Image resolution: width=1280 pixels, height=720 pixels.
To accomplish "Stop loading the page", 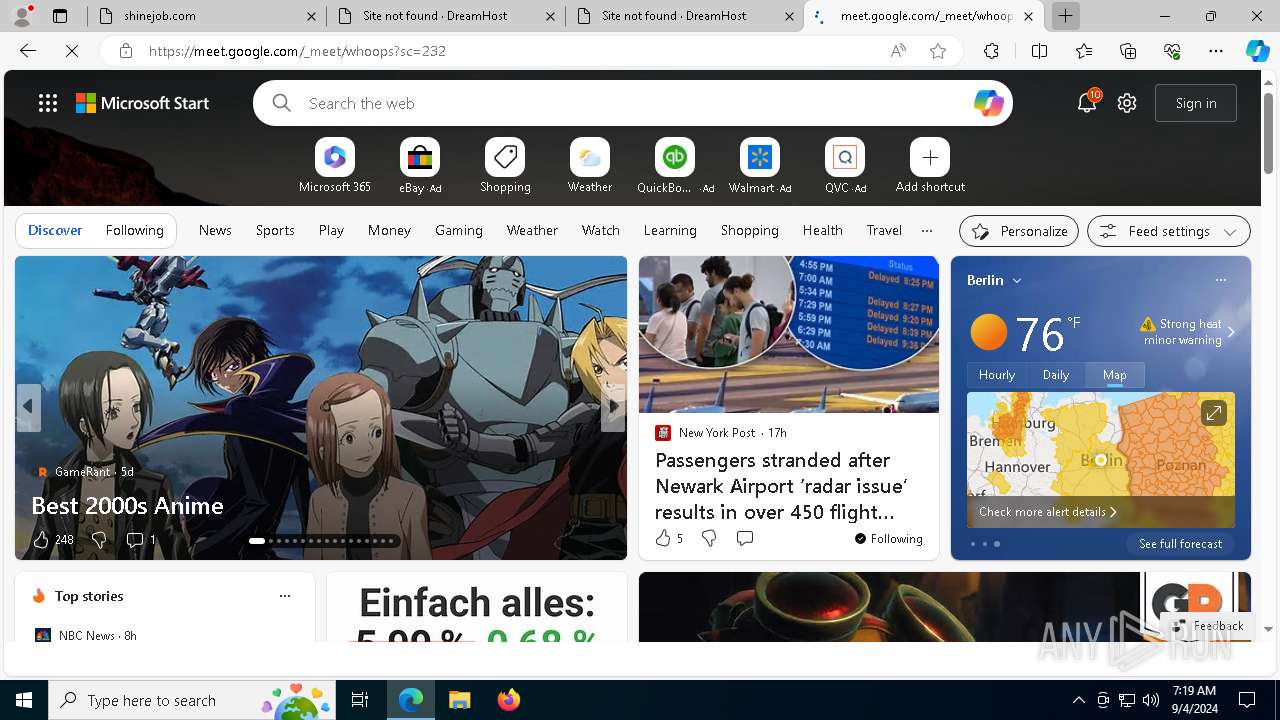I will (72, 51).
